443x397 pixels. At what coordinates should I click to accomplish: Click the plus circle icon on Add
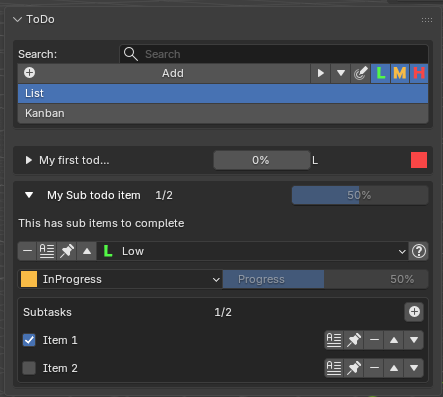[x=29, y=73]
